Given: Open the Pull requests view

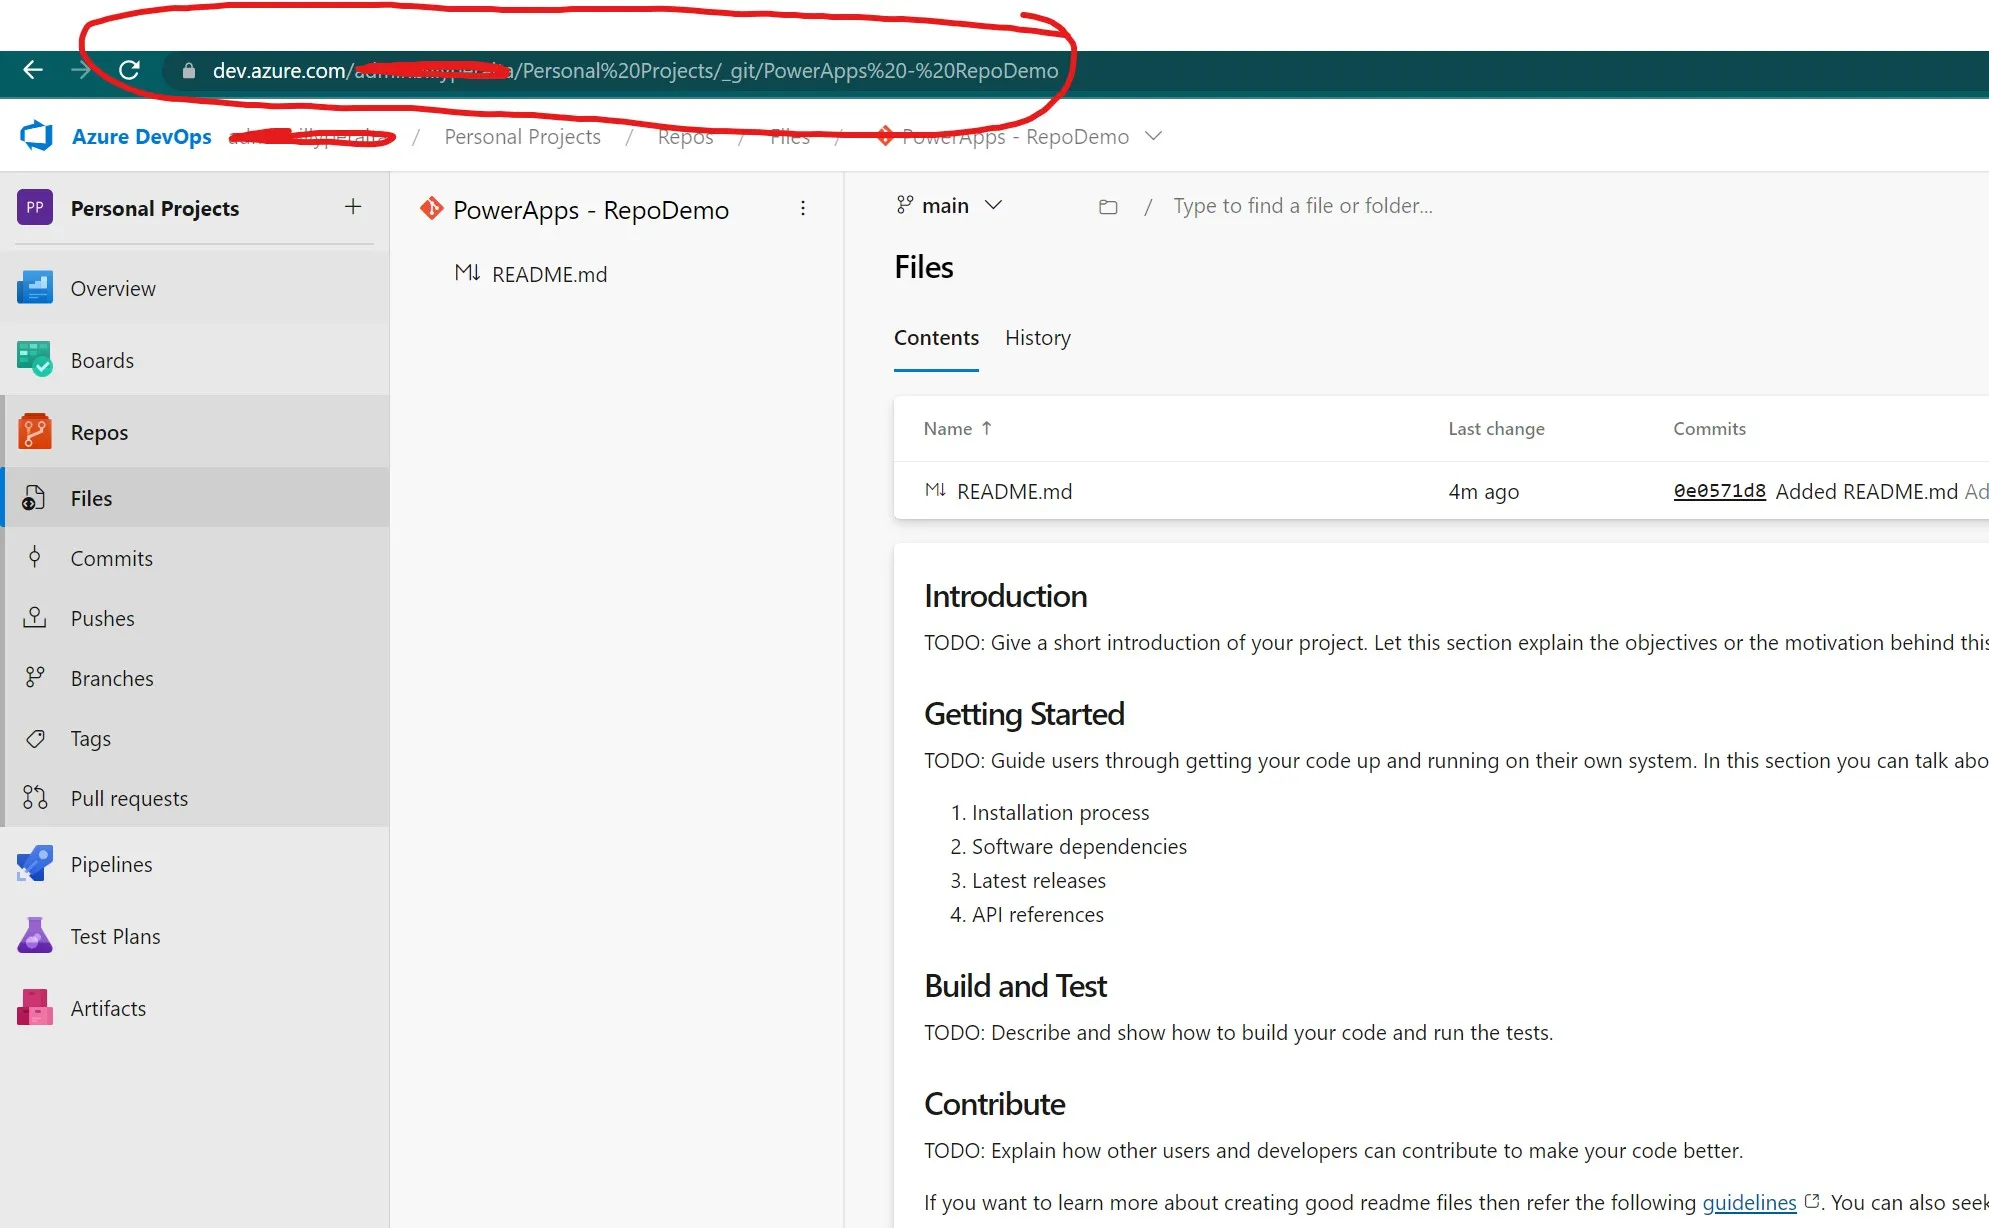Looking at the screenshot, I should point(129,798).
